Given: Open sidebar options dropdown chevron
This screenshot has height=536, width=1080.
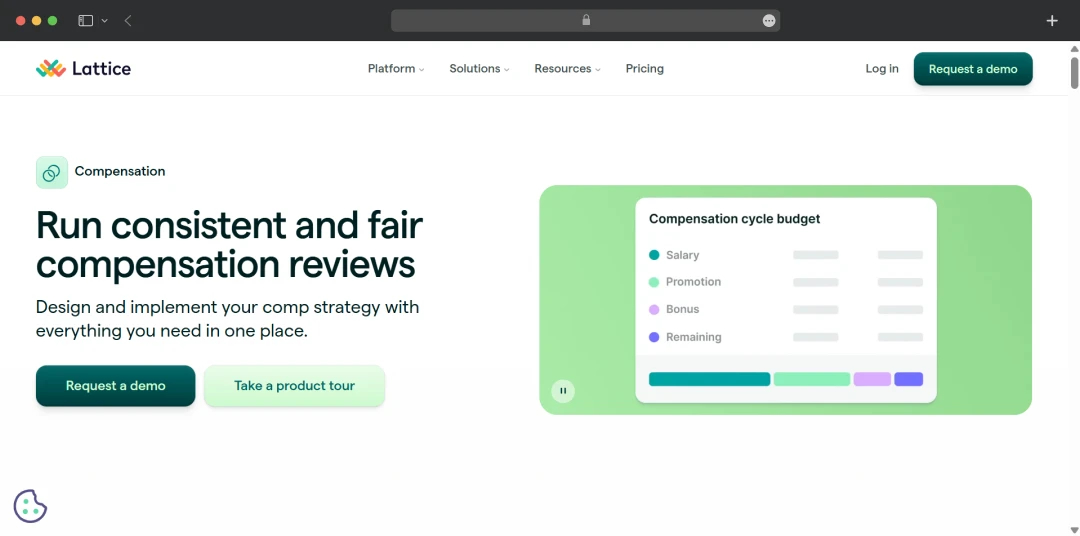Looking at the screenshot, I should 104,21.
